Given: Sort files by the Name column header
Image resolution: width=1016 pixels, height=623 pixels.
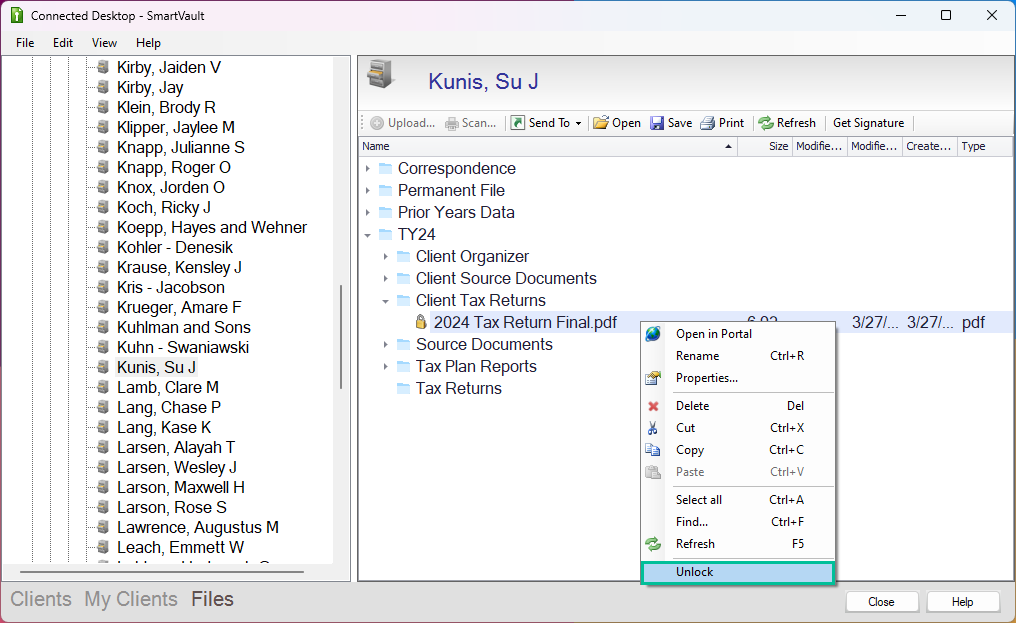Looking at the screenshot, I should 547,146.
